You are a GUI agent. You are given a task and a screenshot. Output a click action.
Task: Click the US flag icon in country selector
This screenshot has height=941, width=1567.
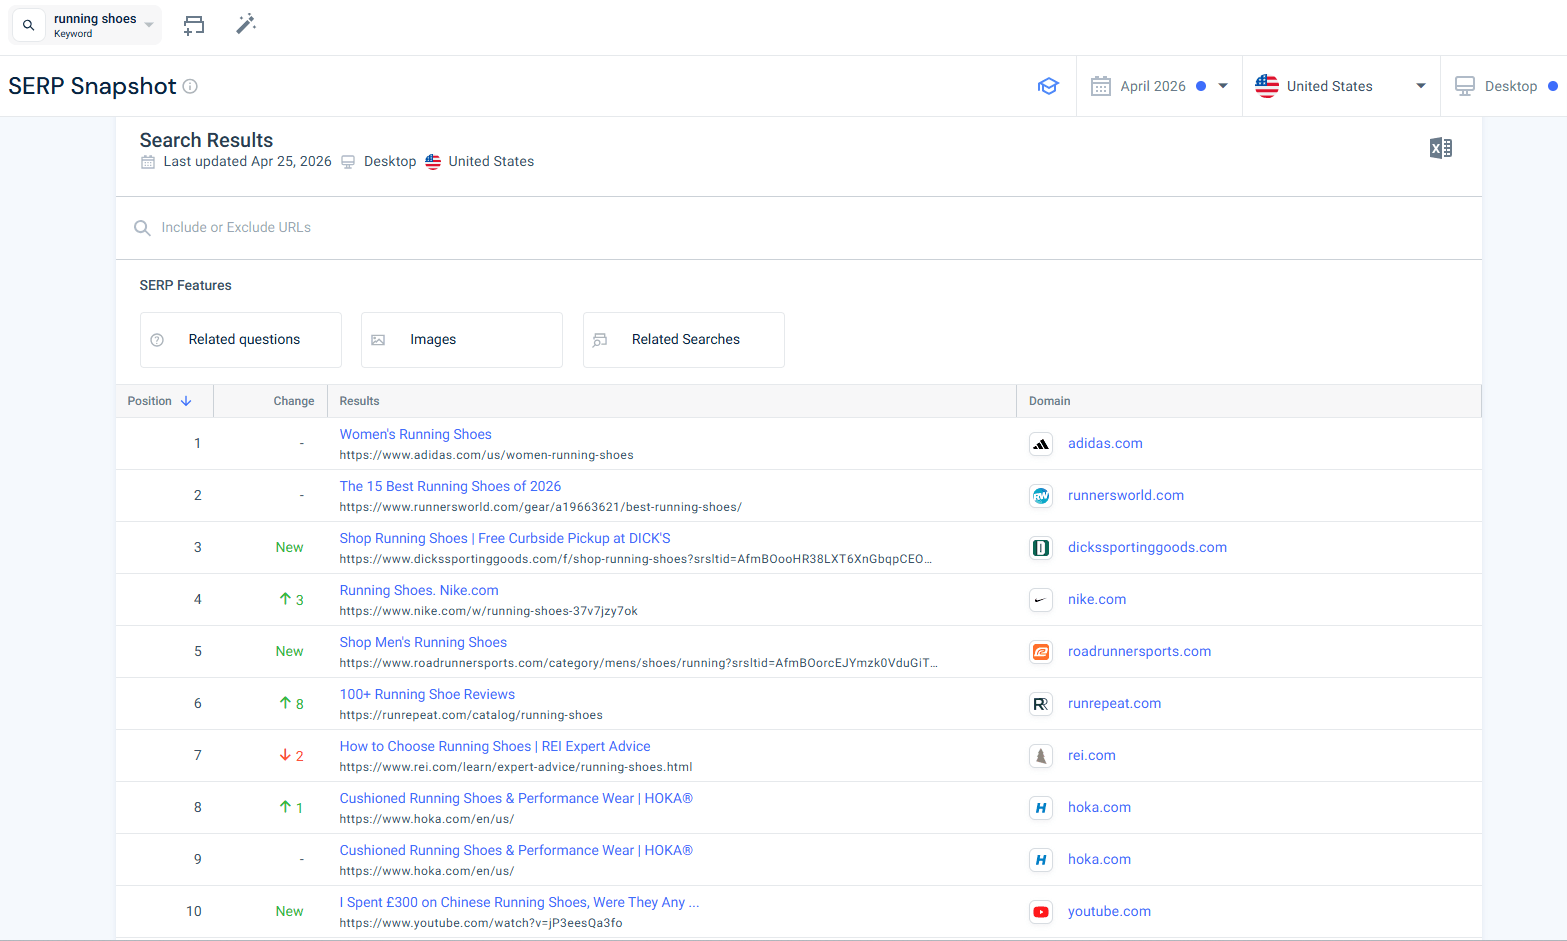click(x=1267, y=86)
